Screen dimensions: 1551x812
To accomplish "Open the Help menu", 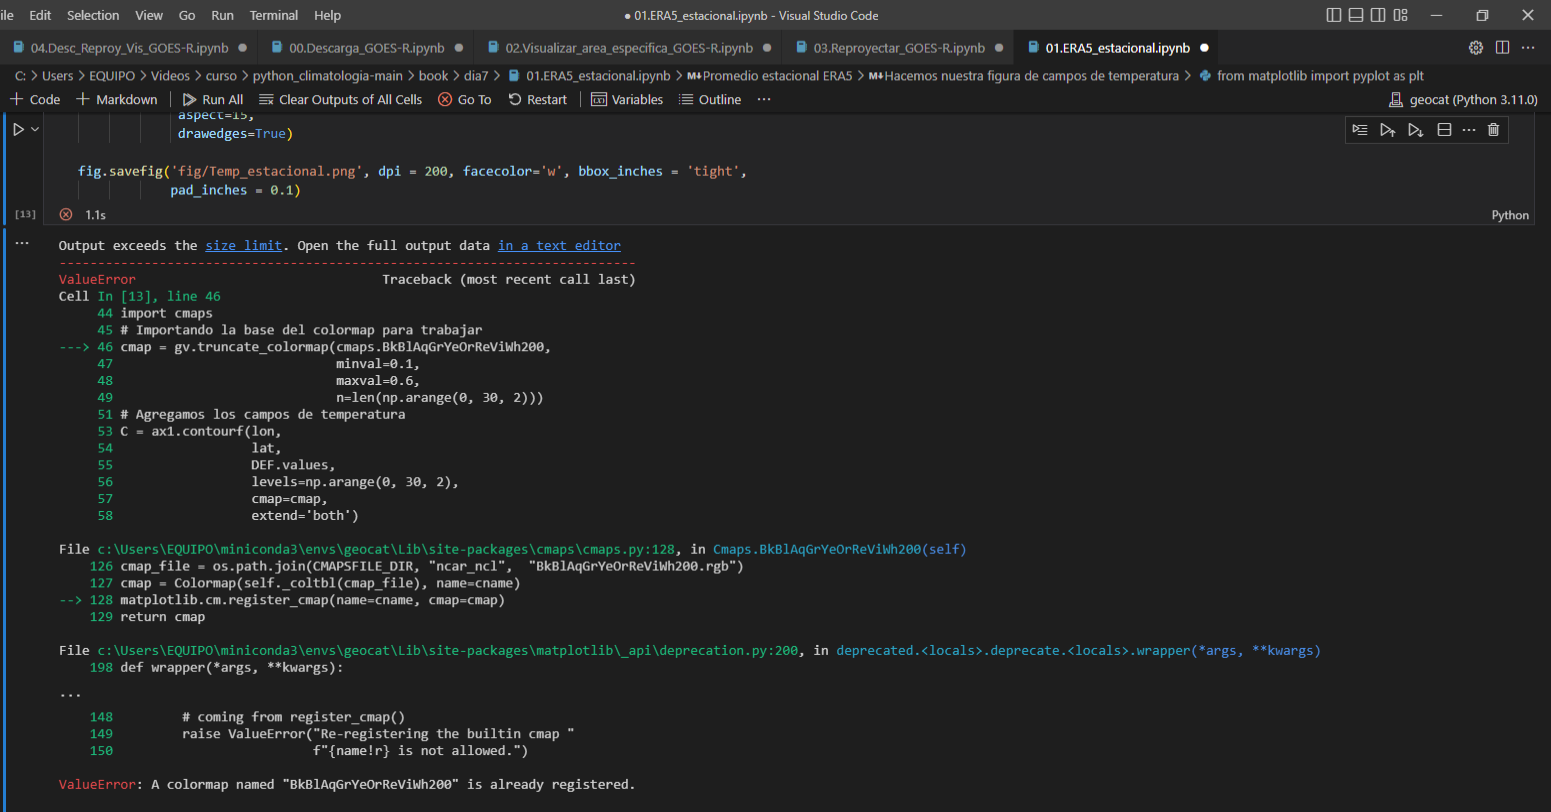I will click(x=327, y=15).
